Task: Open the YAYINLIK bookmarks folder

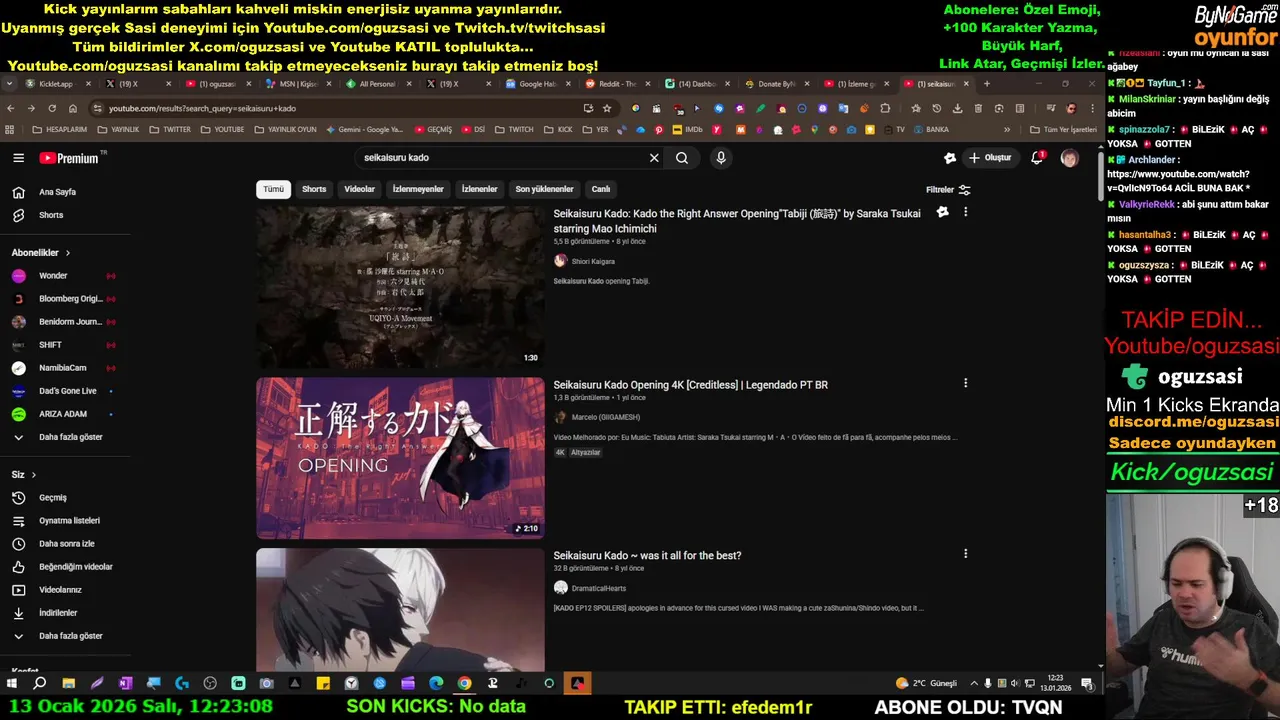Action: click(119, 129)
